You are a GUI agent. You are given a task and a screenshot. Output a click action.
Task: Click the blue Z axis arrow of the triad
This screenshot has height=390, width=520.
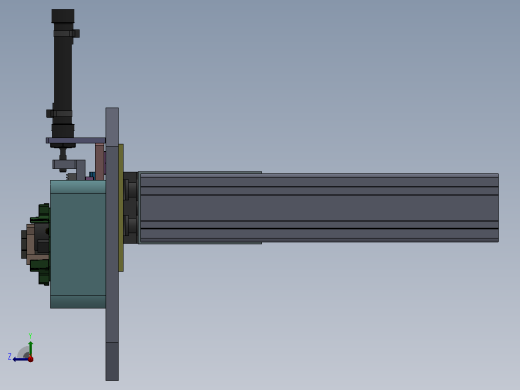[20, 359]
